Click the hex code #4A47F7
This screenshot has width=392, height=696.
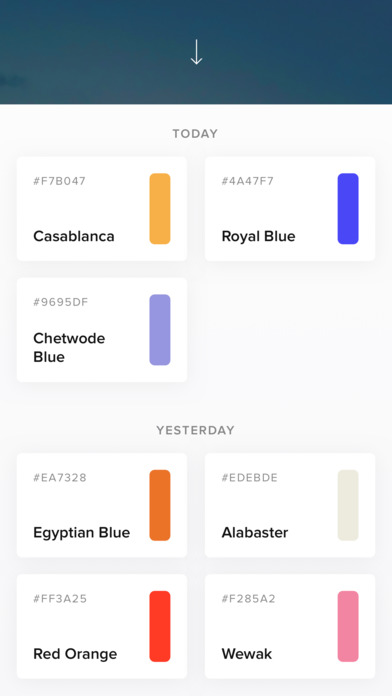click(x=248, y=181)
